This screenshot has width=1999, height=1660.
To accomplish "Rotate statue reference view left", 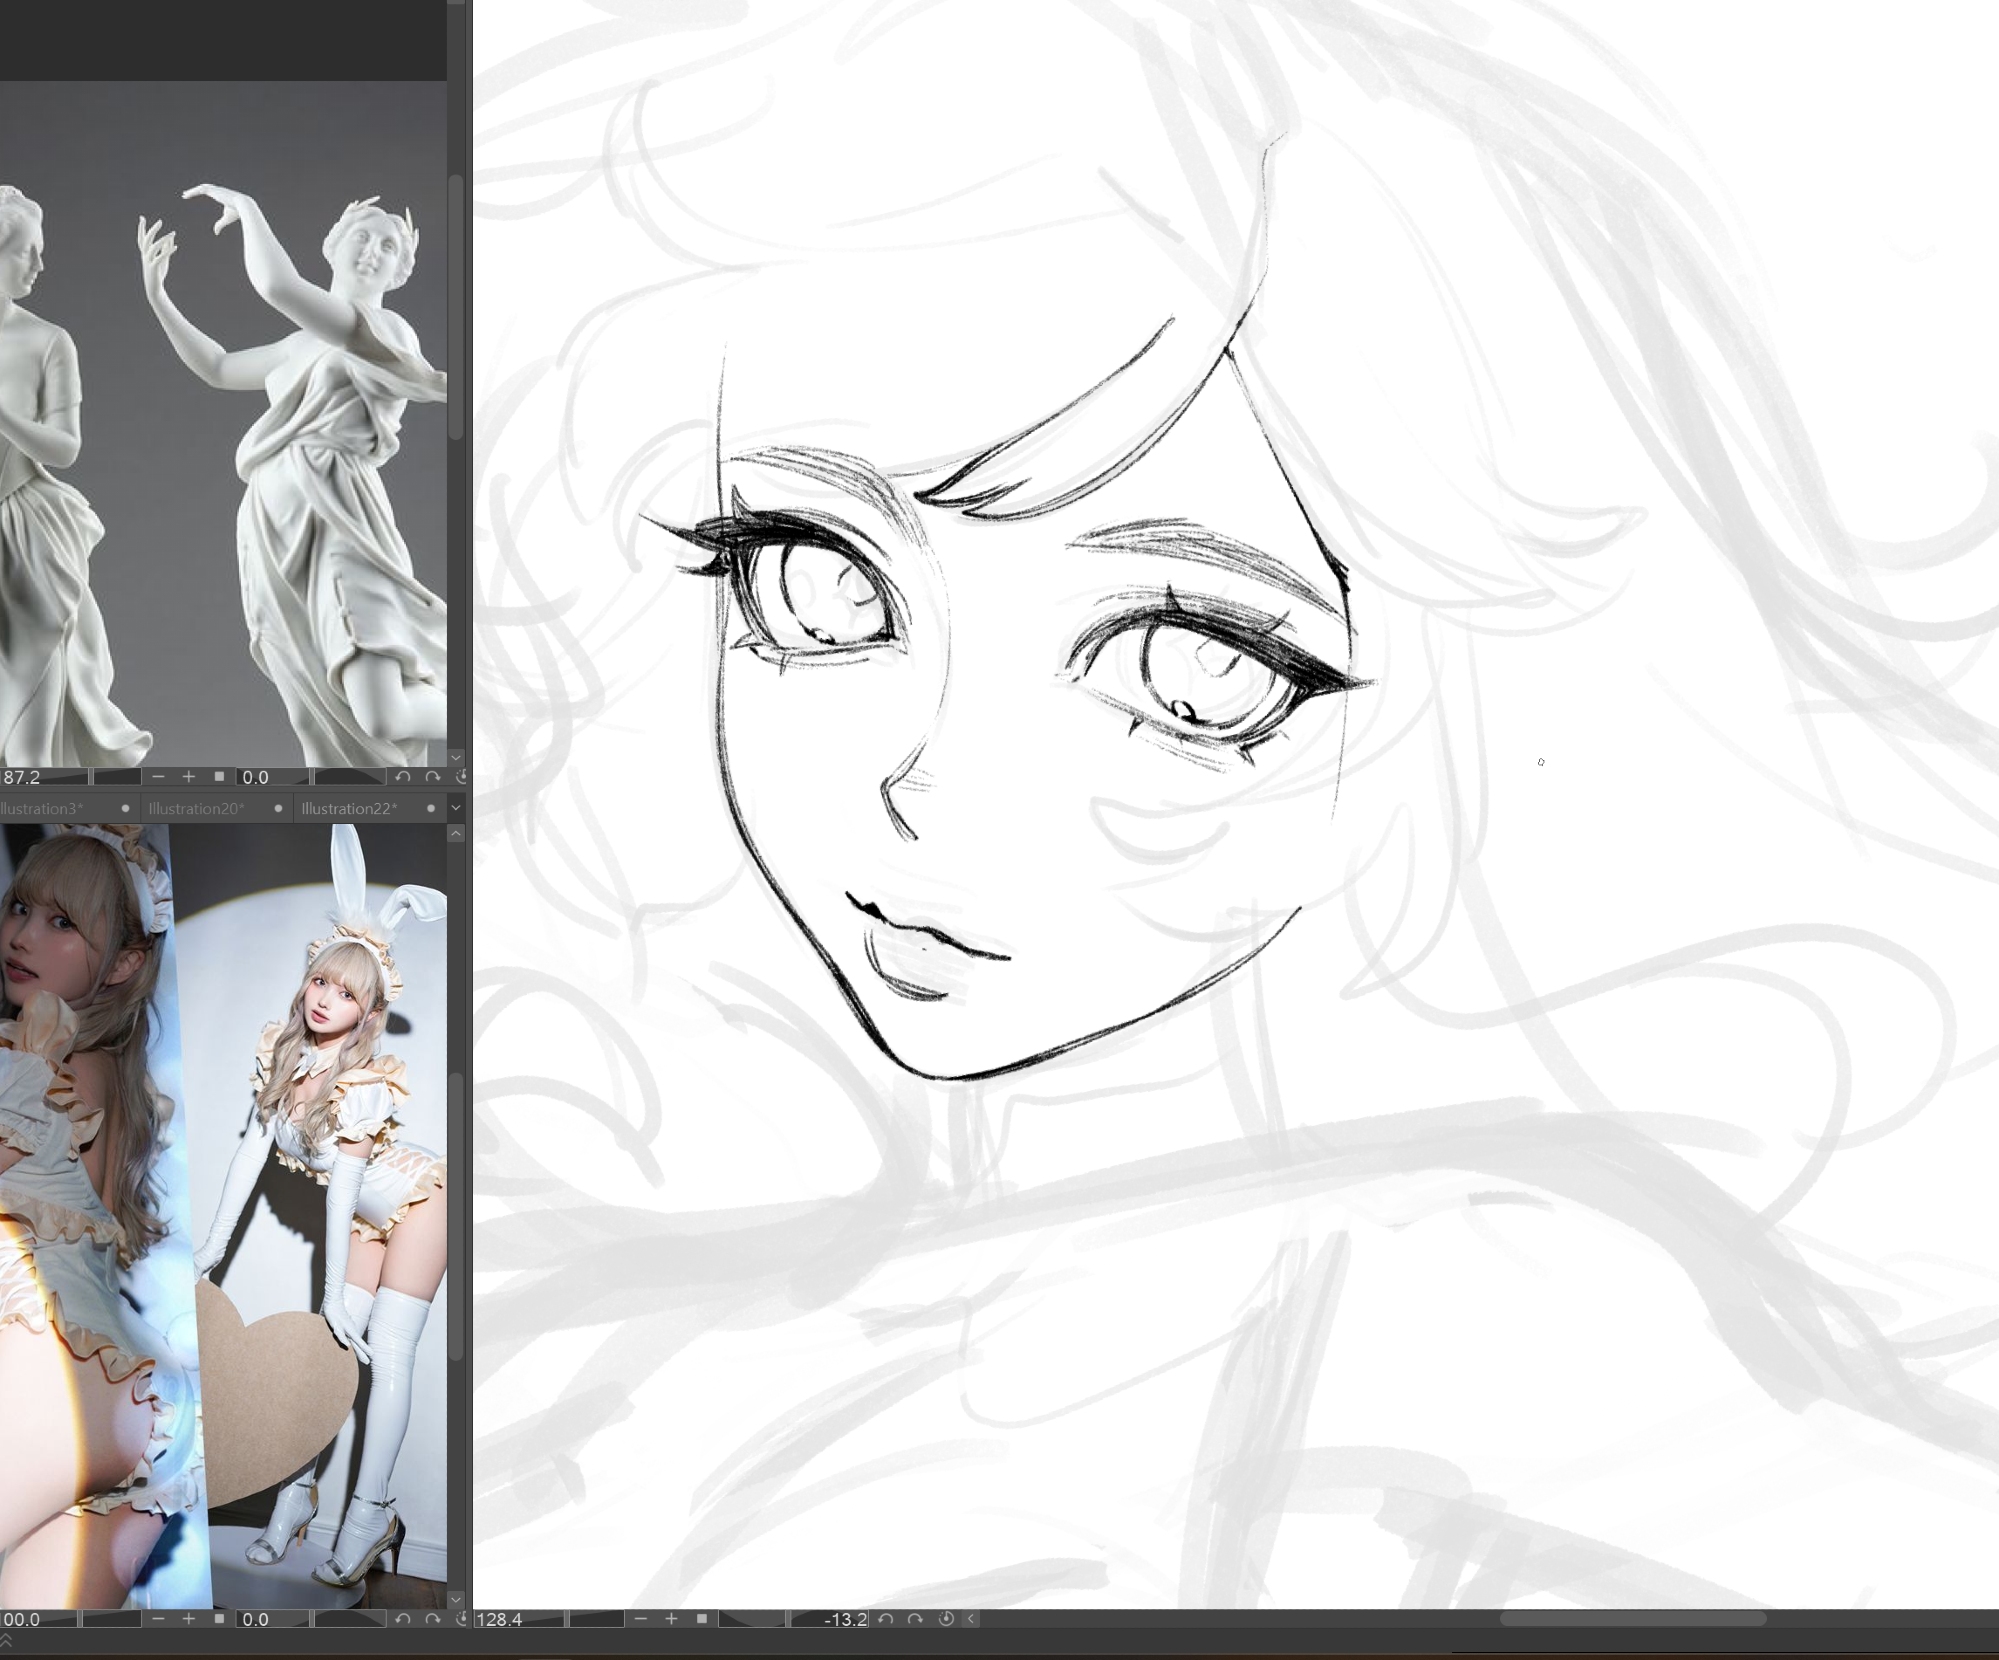I will point(403,777).
